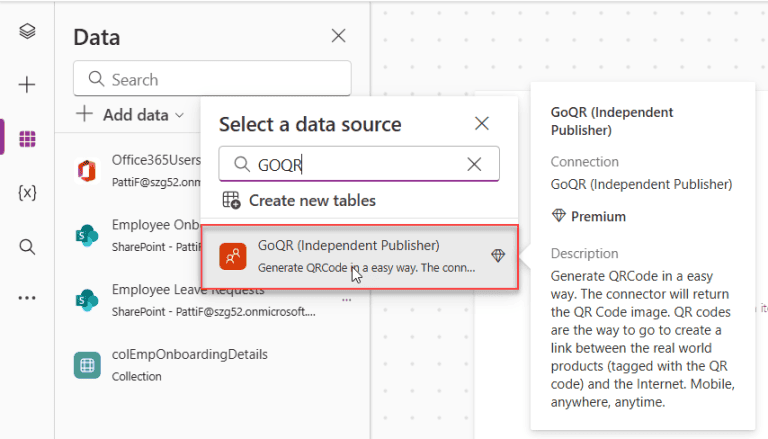Open ellipsis menu for Employee Leave Requests
The image size is (768, 439).
pos(347,300)
